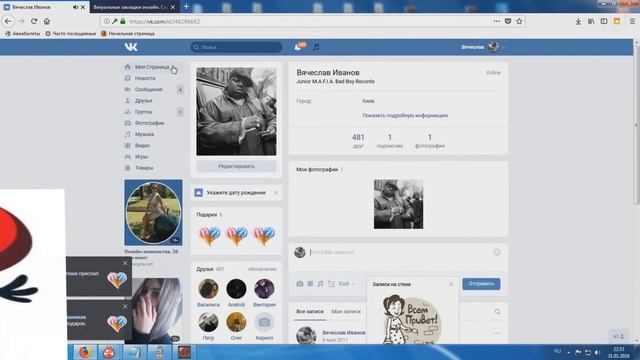
Task: Click the browser Back arrow
Action: [8, 21]
